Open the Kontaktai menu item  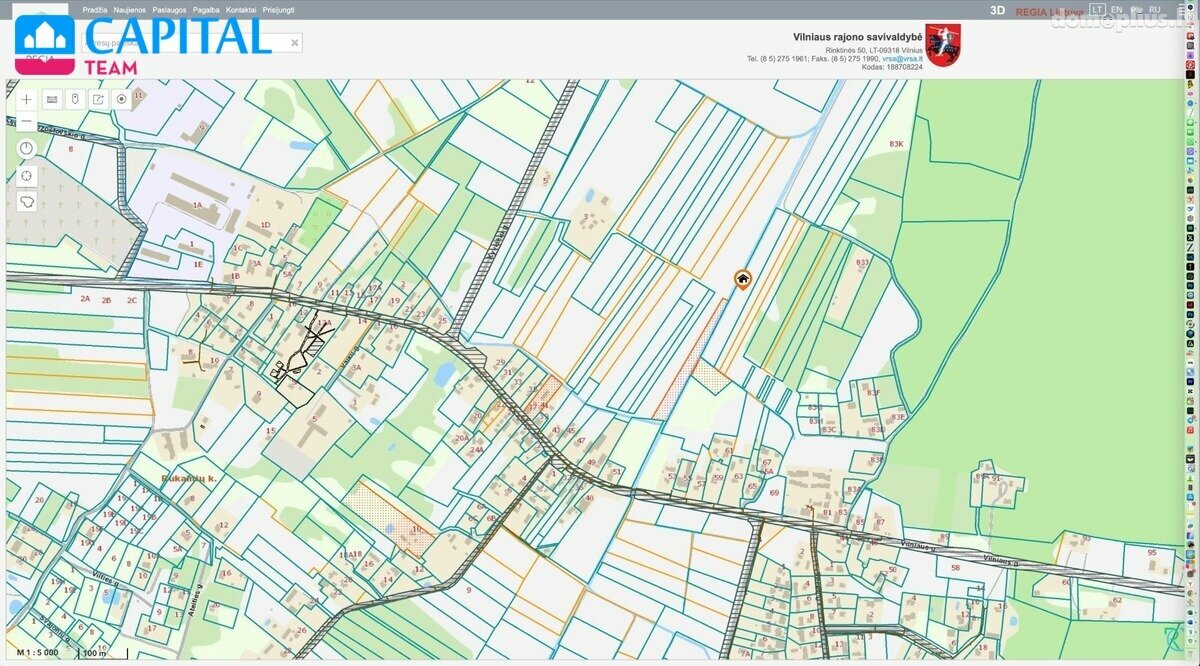click(241, 9)
